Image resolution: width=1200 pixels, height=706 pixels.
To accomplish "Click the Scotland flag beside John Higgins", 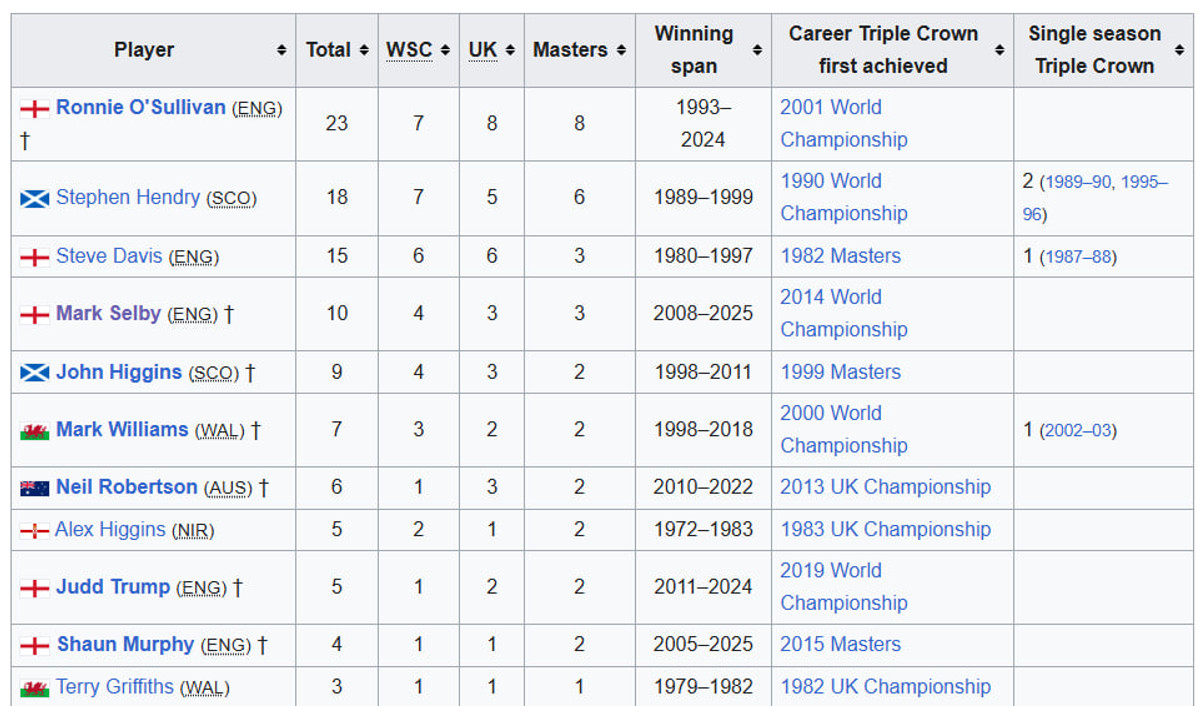I will 35,373.
